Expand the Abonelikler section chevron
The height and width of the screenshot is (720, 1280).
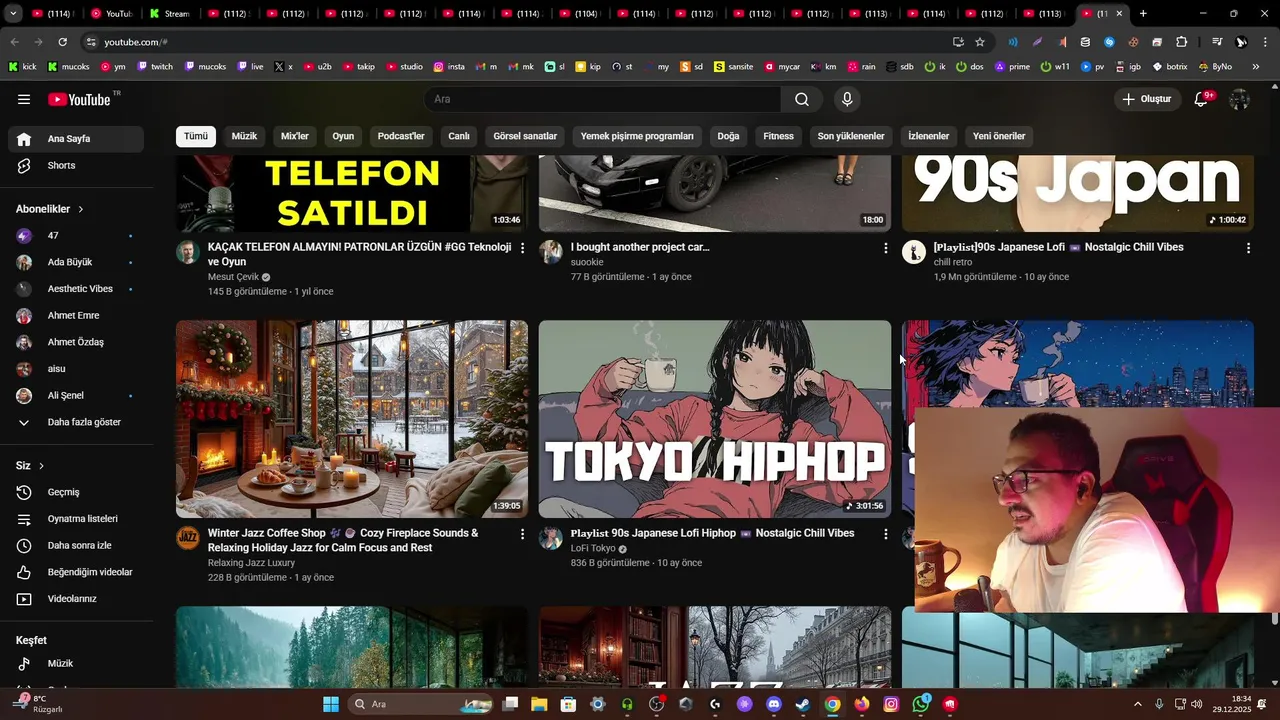click(x=81, y=209)
